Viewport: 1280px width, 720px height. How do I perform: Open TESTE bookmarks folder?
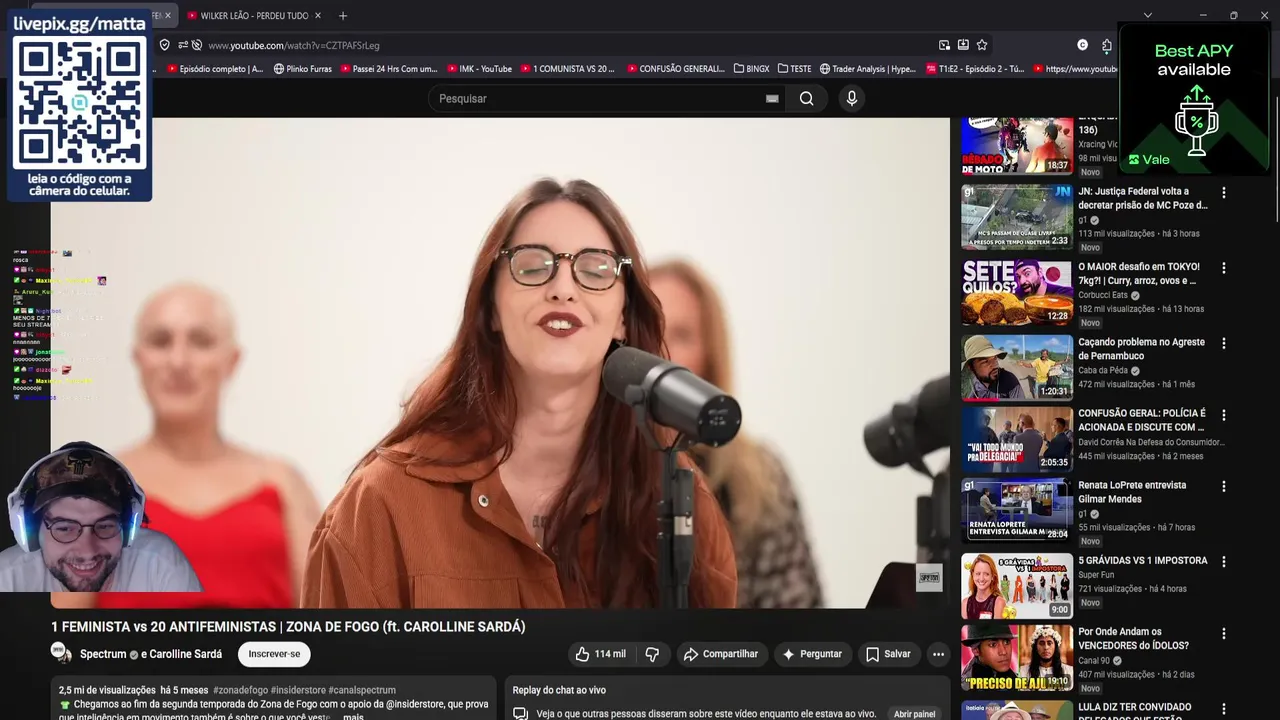[794, 69]
